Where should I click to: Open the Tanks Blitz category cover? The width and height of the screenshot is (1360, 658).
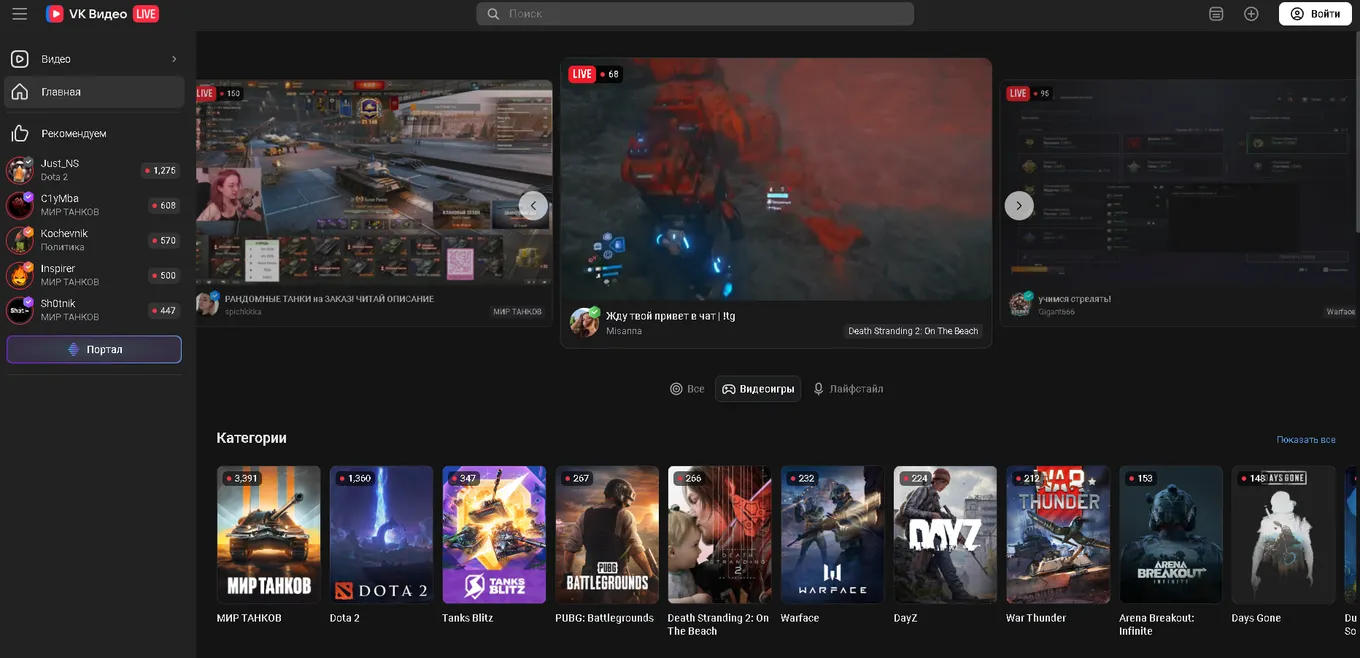[494, 535]
